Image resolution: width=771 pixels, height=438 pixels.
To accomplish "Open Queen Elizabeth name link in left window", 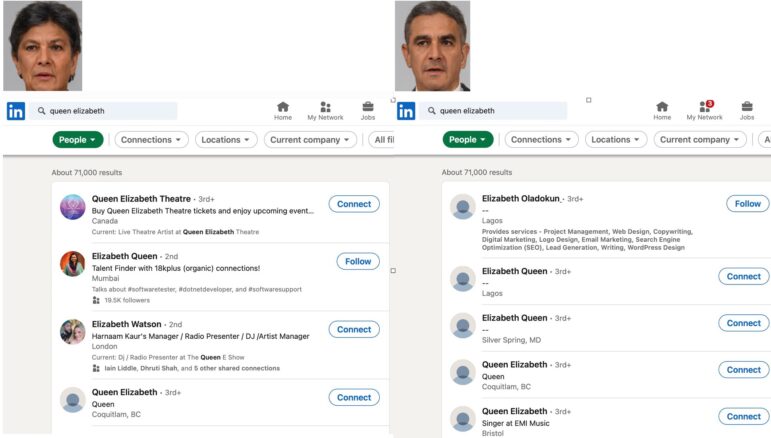I will click(x=124, y=392).
